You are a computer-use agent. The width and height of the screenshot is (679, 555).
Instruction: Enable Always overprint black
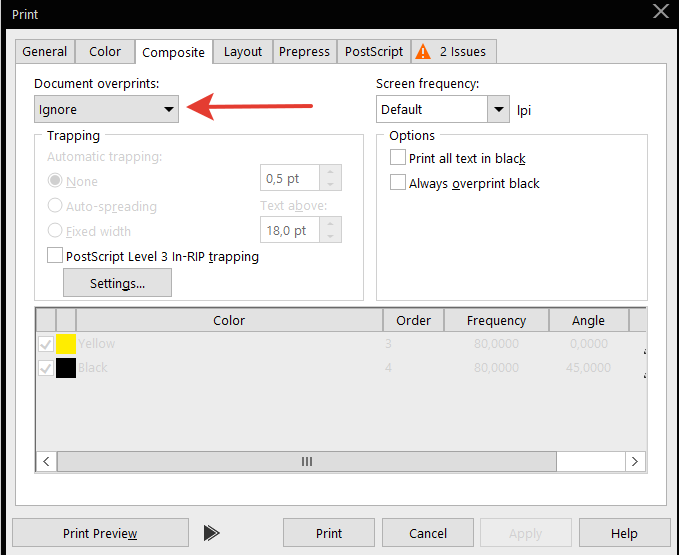click(x=398, y=182)
